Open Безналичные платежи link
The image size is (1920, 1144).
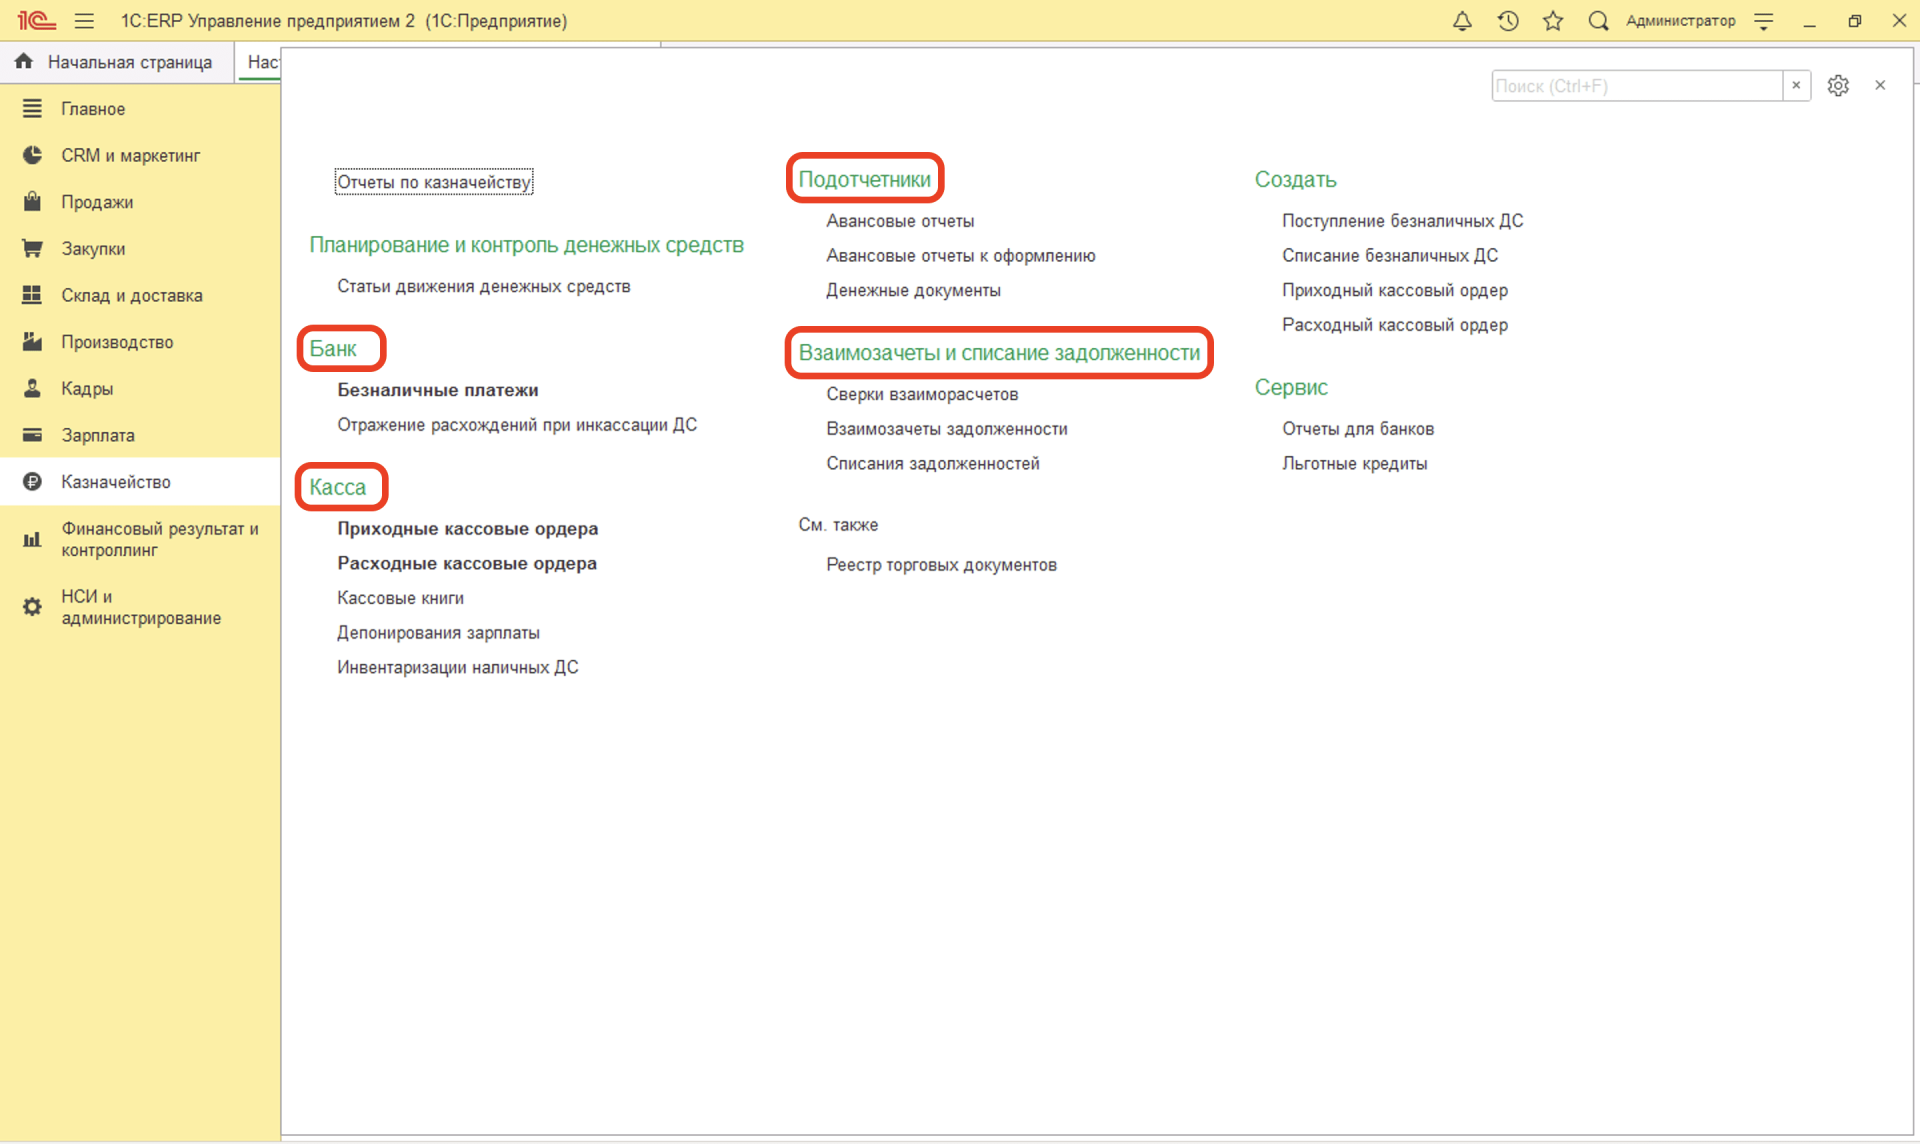coord(437,390)
